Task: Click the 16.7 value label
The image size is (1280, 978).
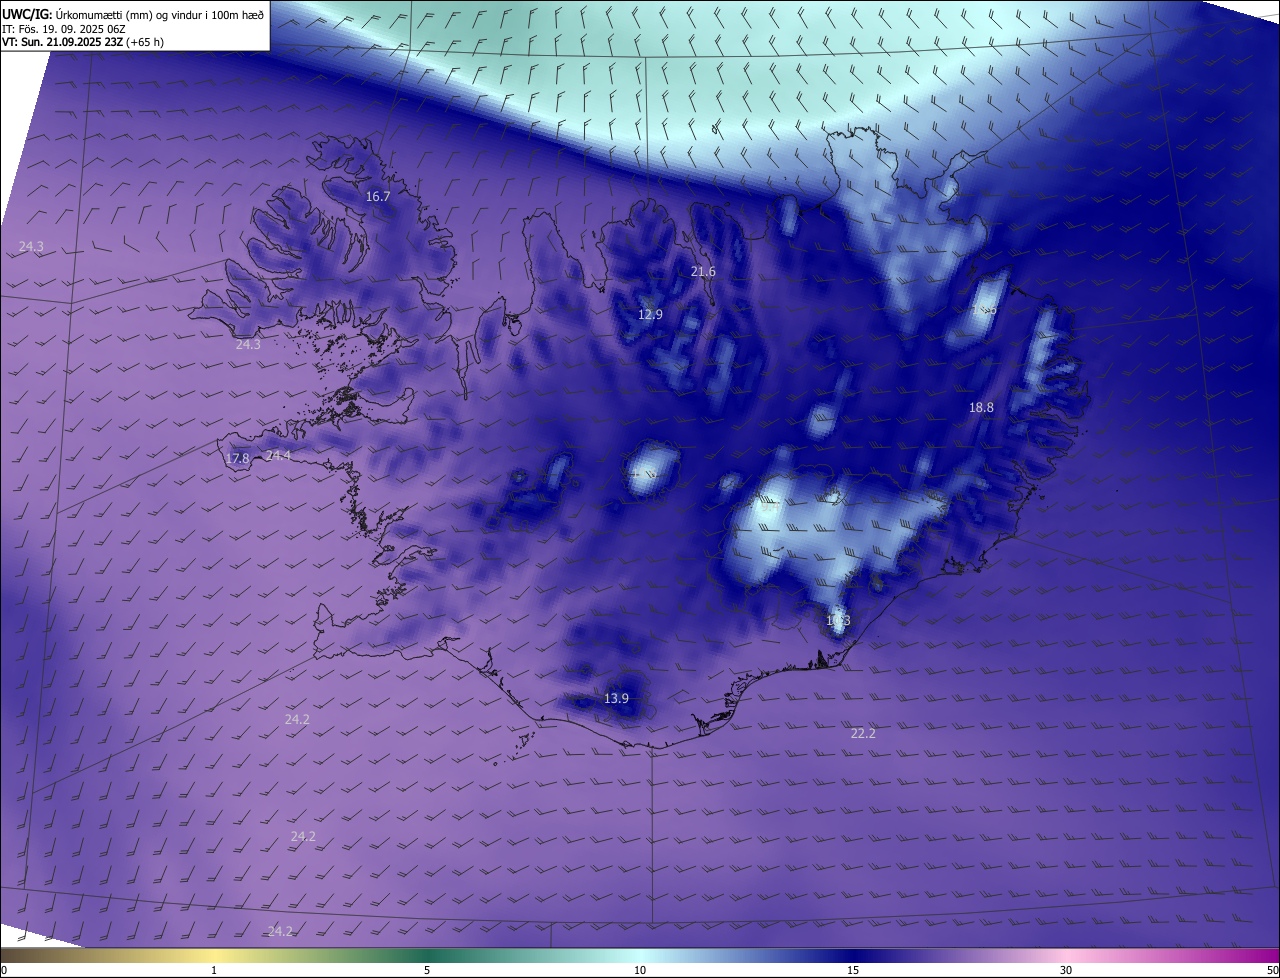Action: [x=377, y=197]
